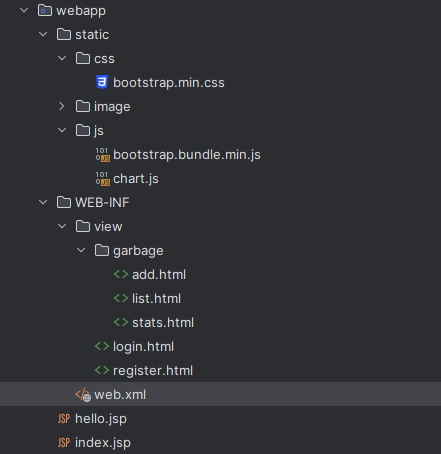Click the HTML icon of stats.html
The height and width of the screenshot is (454, 441).
coord(121,322)
